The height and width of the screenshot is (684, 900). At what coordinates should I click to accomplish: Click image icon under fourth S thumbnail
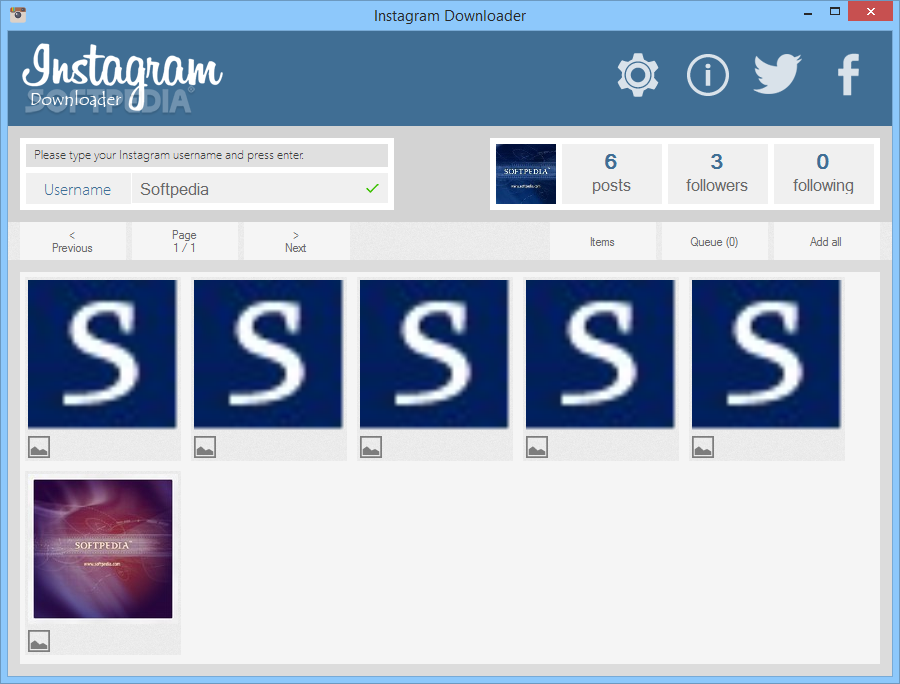coord(537,447)
